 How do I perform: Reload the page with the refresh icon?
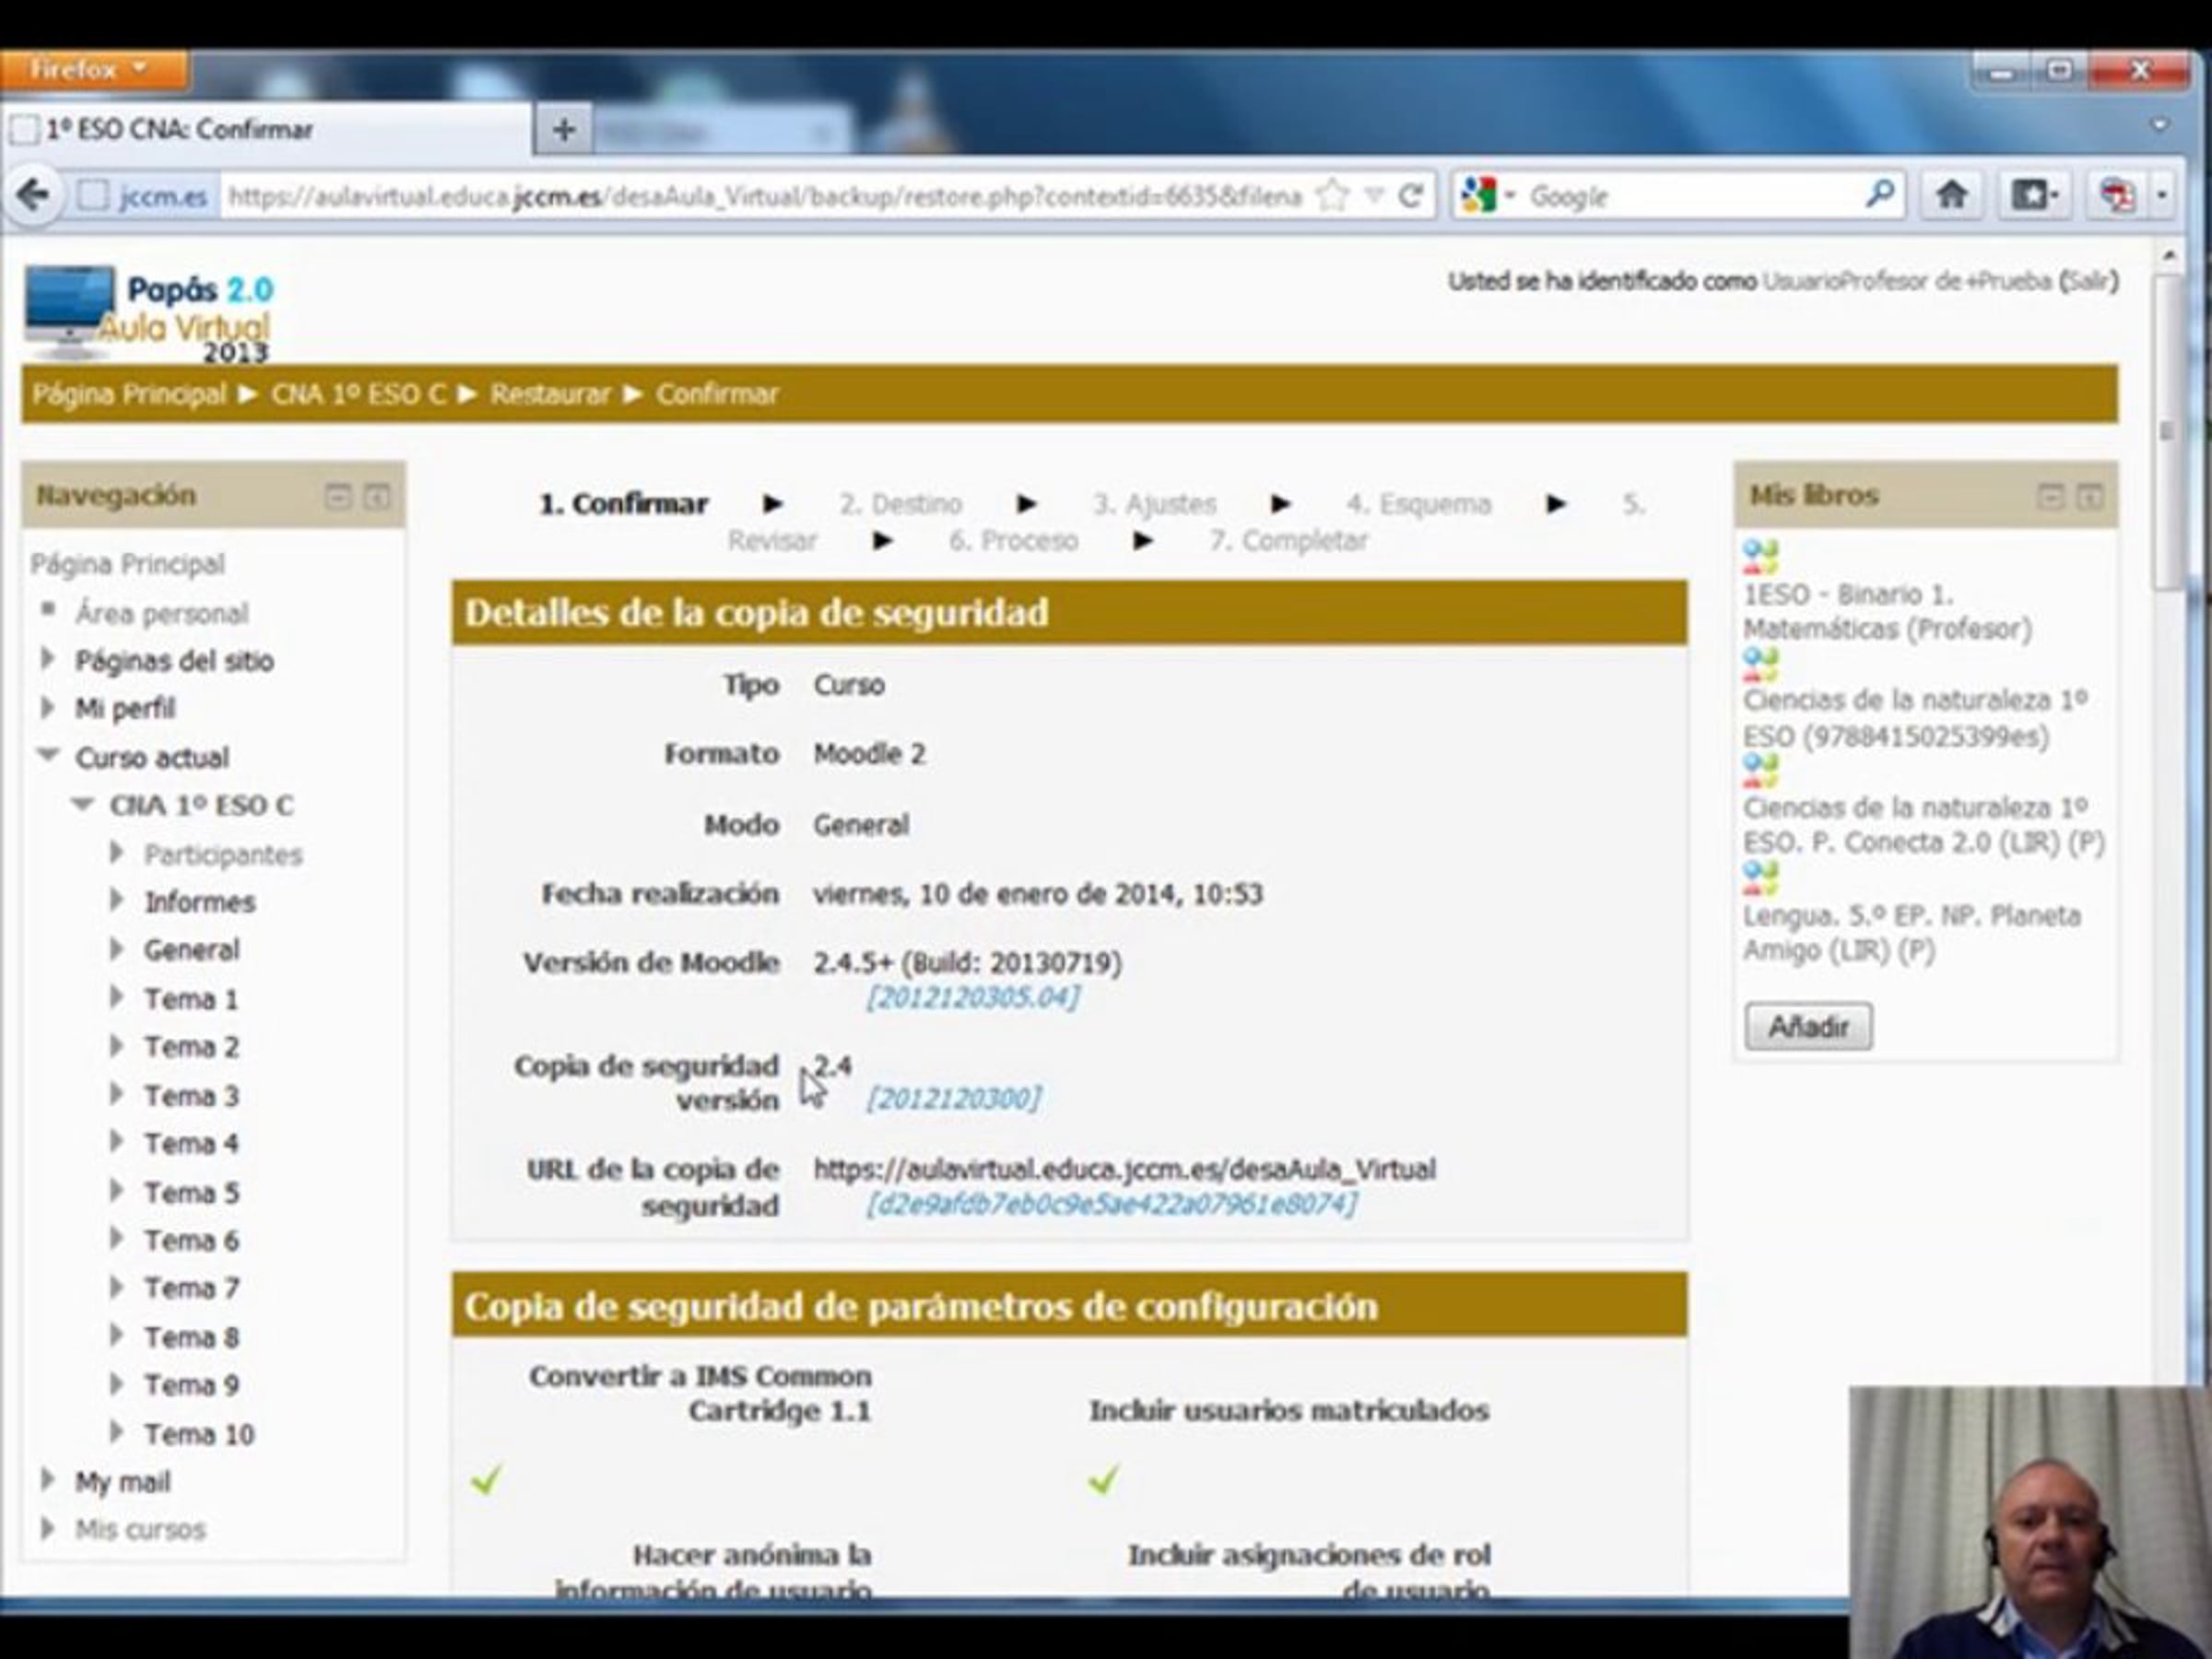click(x=1410, y=195)
